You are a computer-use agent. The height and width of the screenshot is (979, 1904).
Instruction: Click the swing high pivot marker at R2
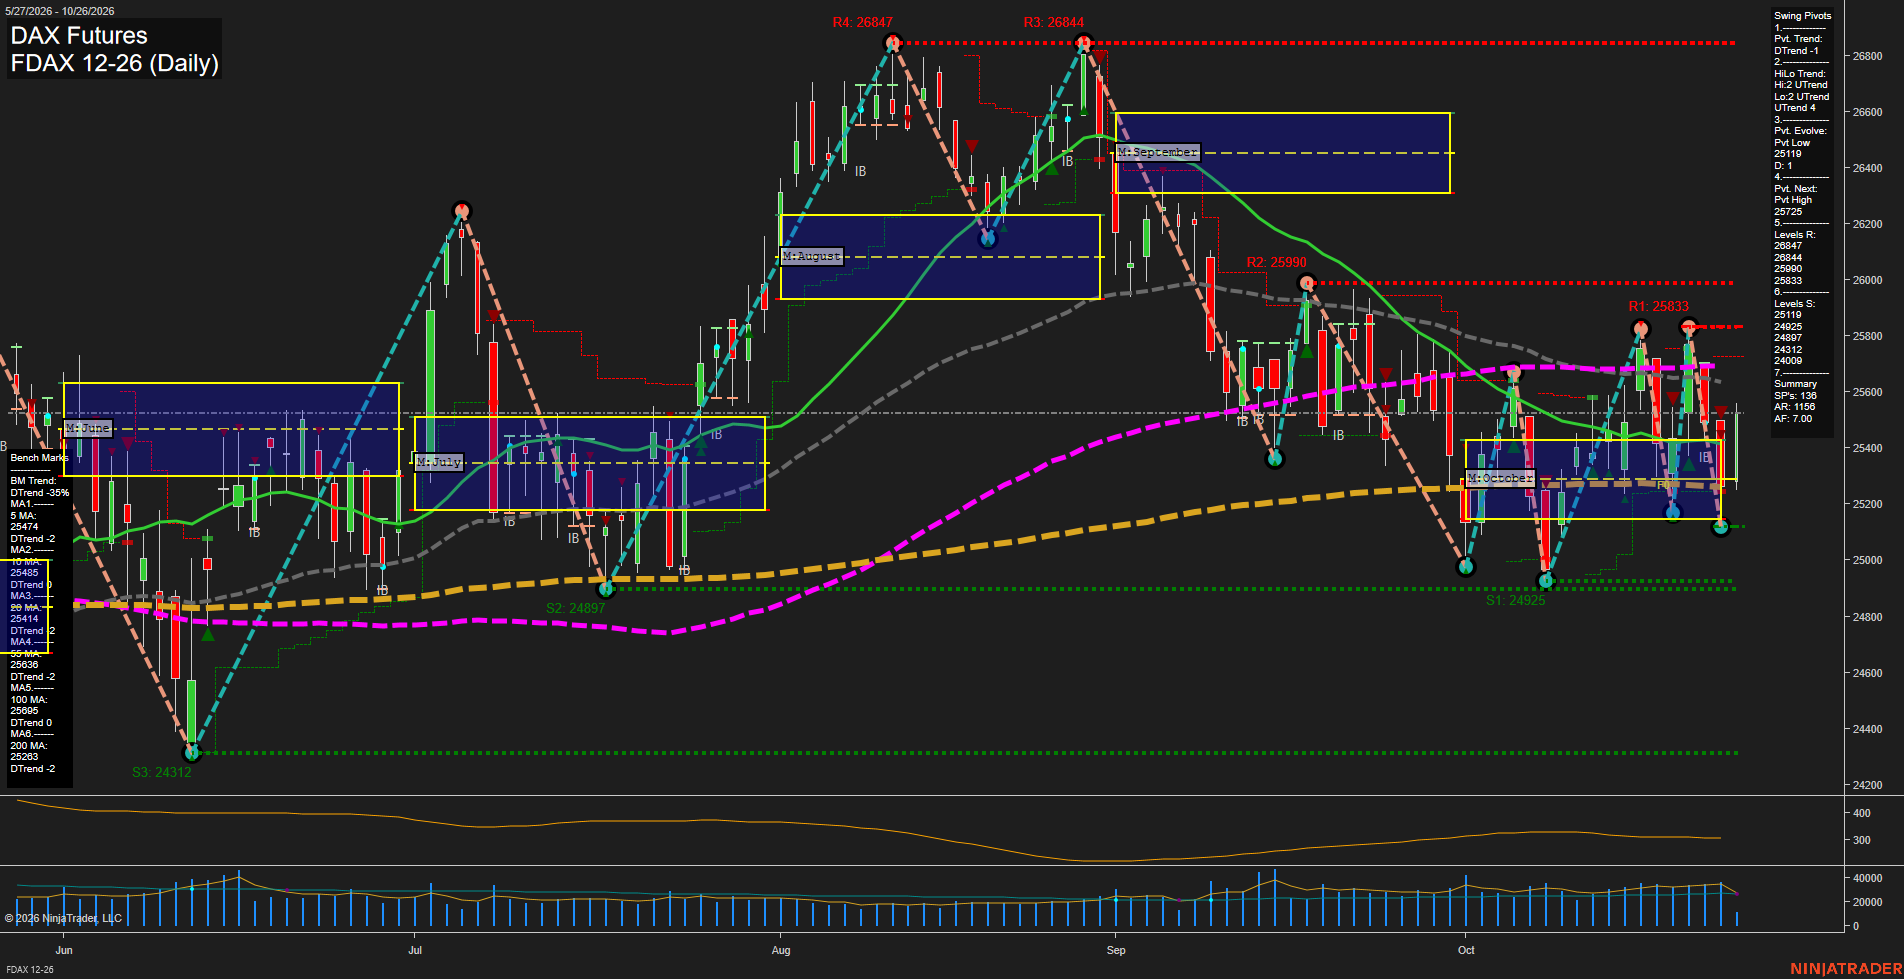pyautogui.click(x=1307, y=283)
